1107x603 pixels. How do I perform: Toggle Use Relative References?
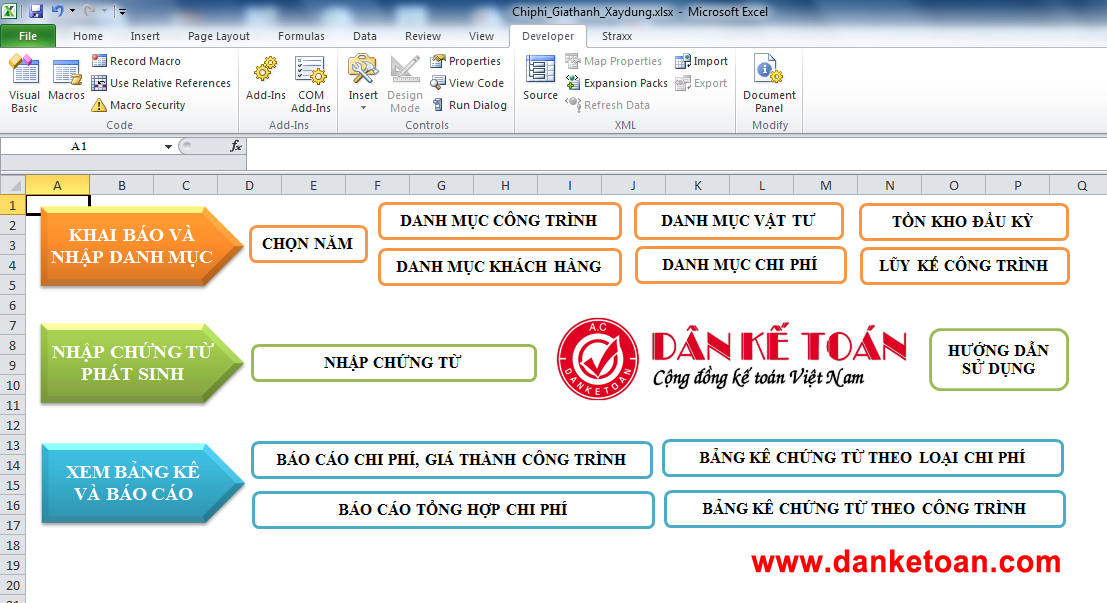[99, 83]
